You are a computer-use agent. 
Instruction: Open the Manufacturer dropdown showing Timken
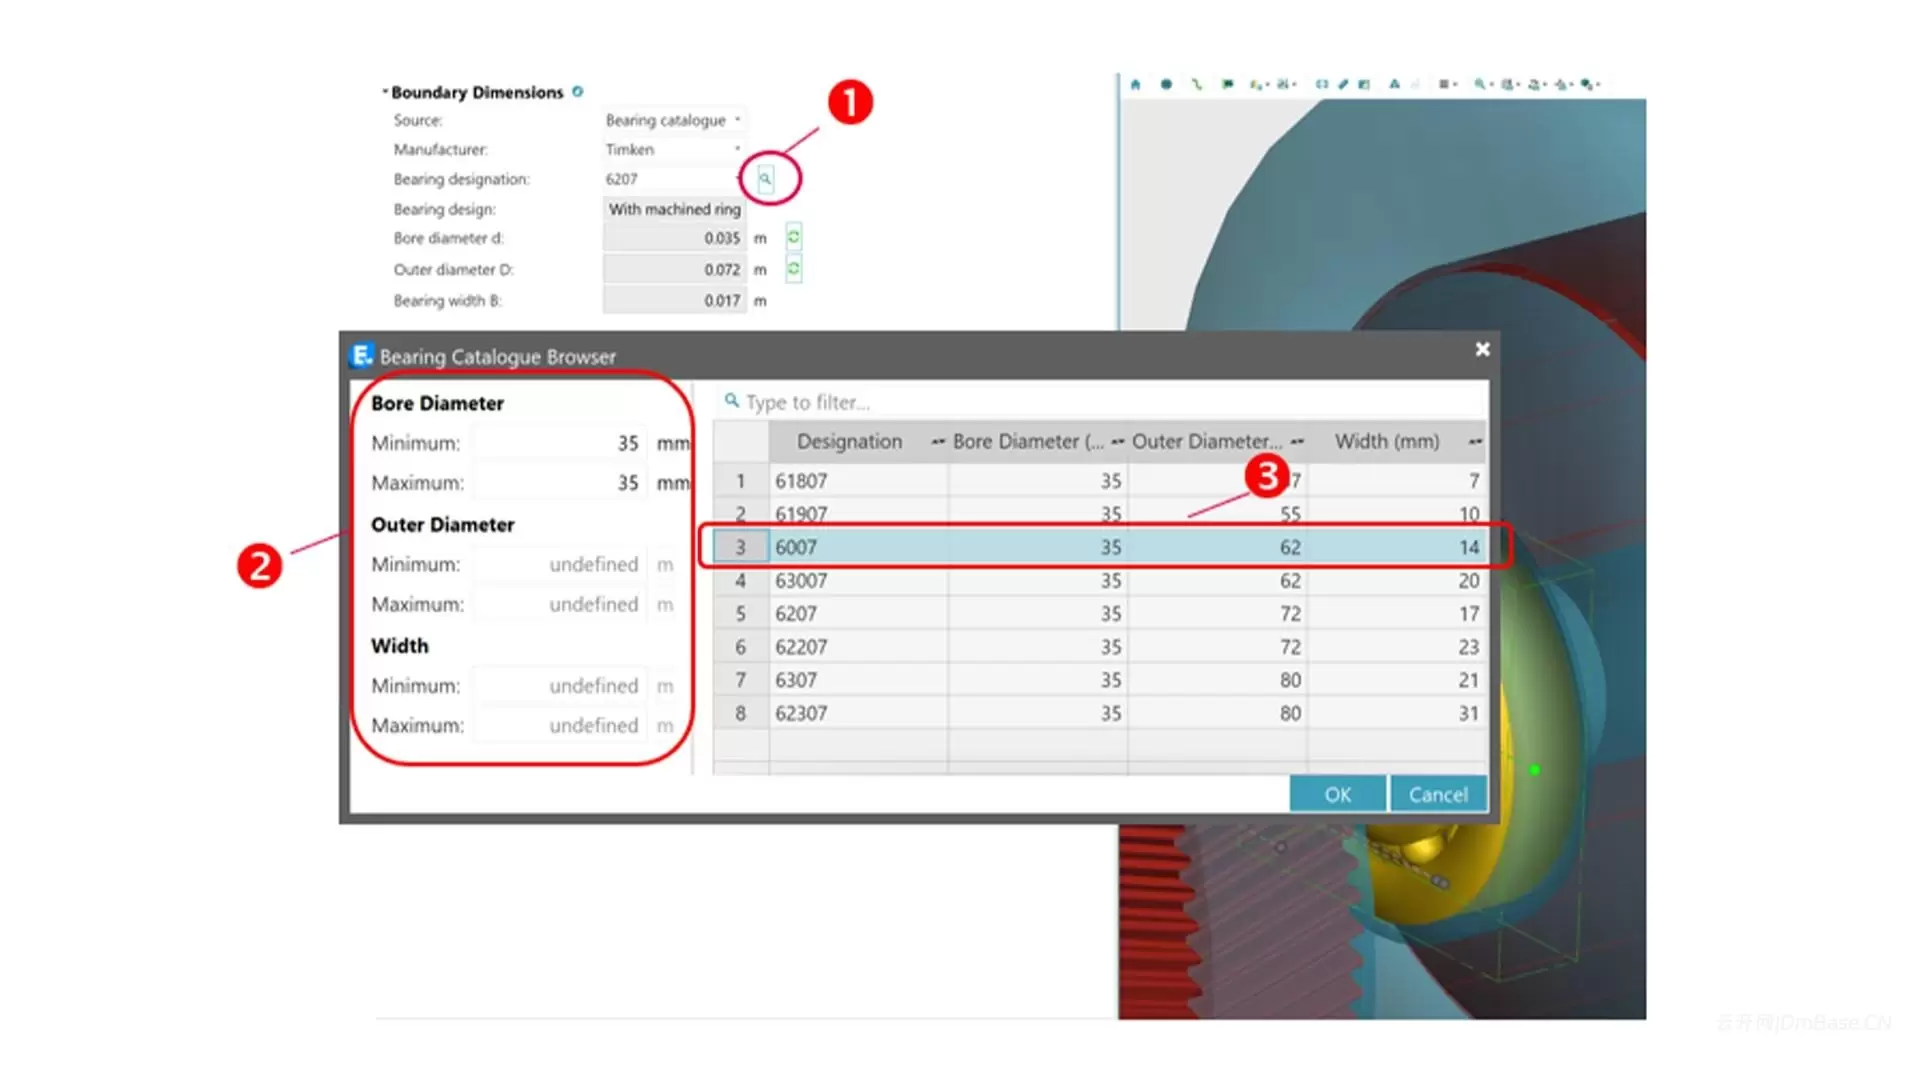coord(675,149)
